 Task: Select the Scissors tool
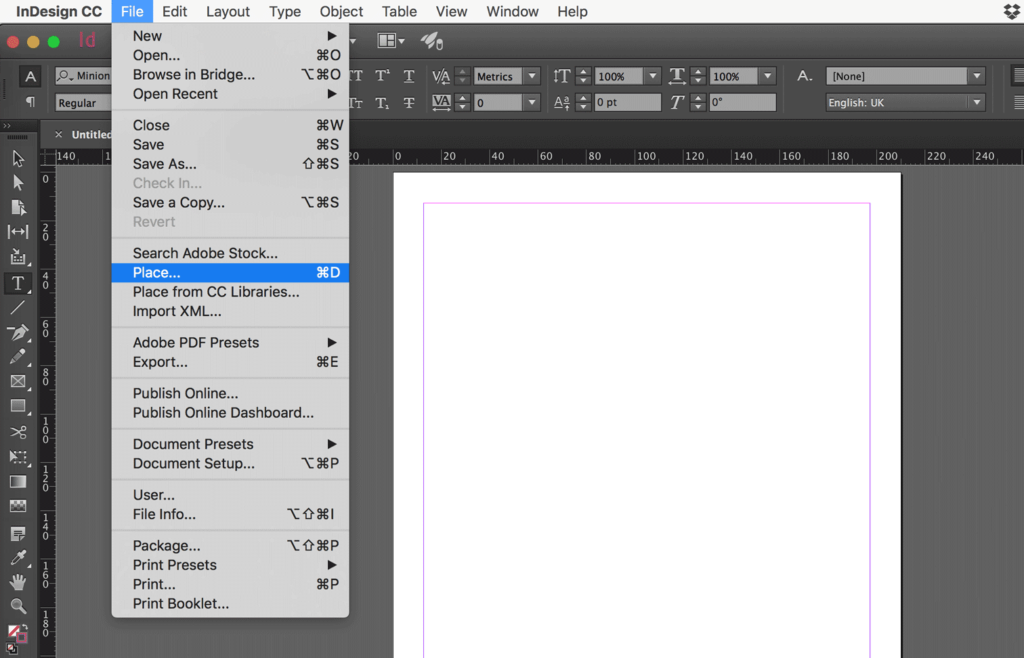pos(17,432)
